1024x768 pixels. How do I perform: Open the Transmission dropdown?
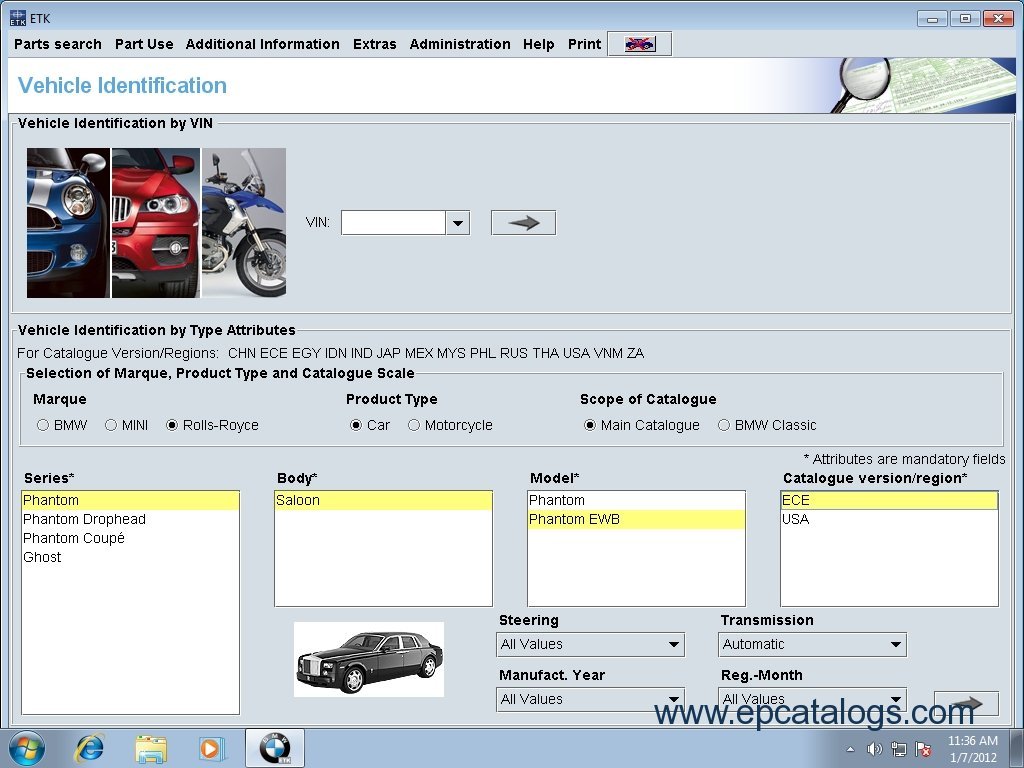tap(812, 645)
